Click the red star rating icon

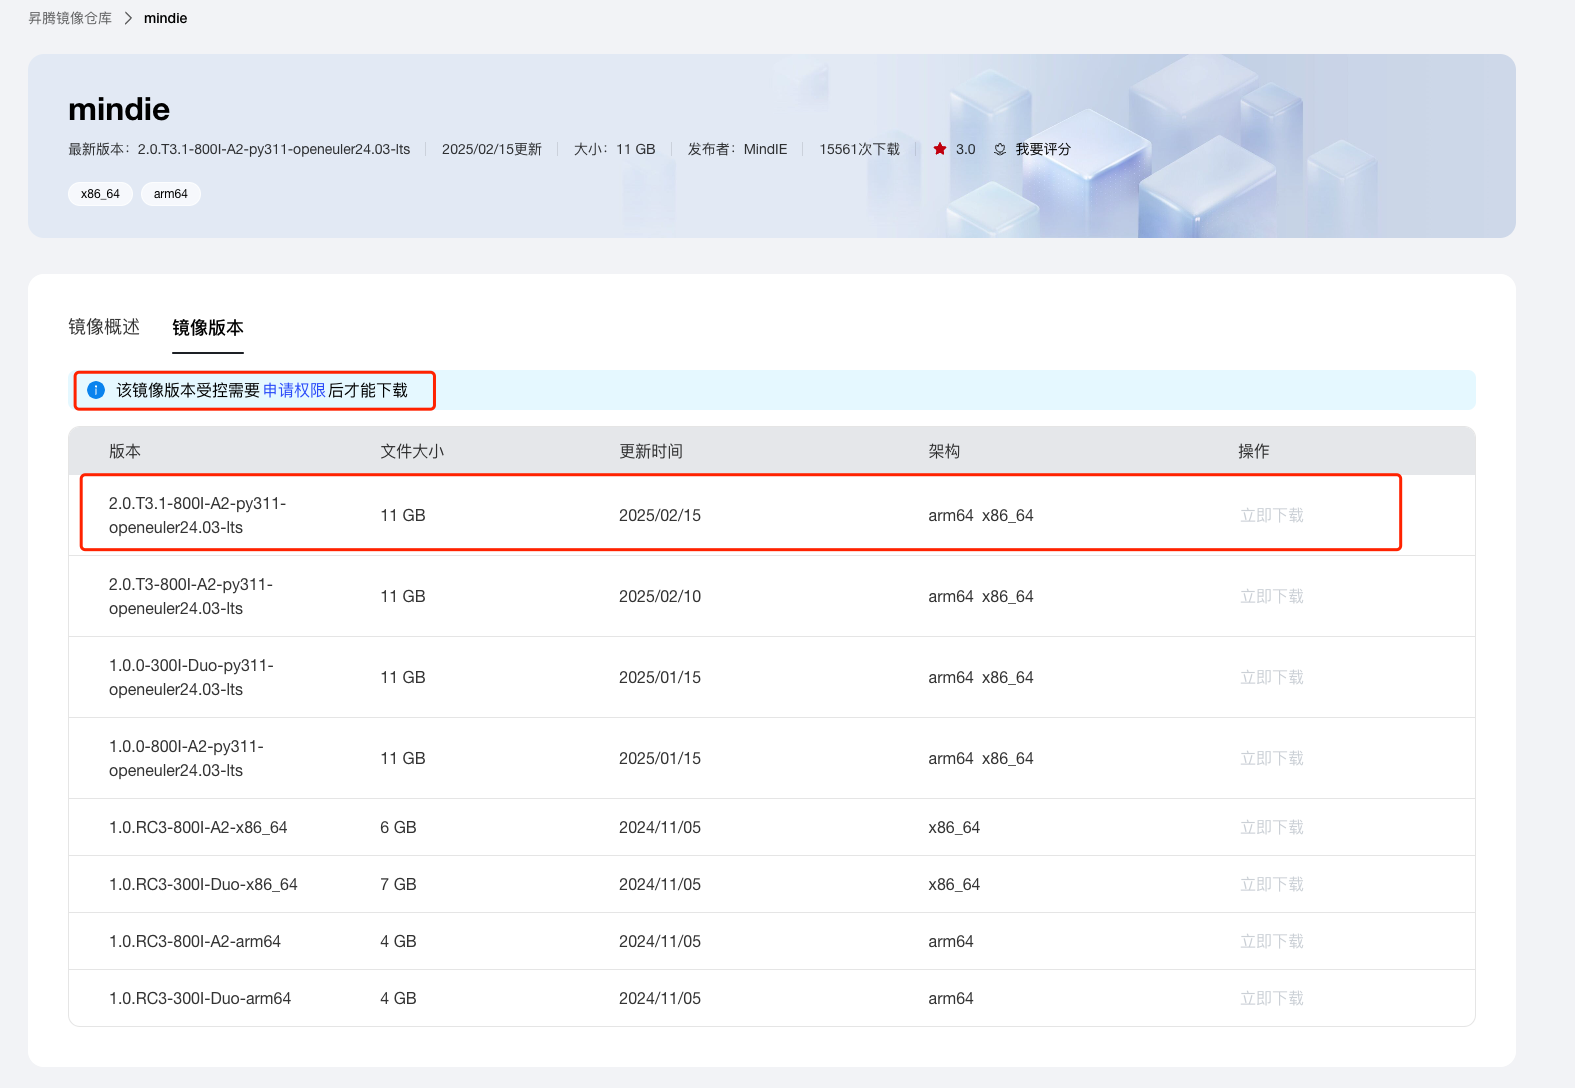[940, 149]
